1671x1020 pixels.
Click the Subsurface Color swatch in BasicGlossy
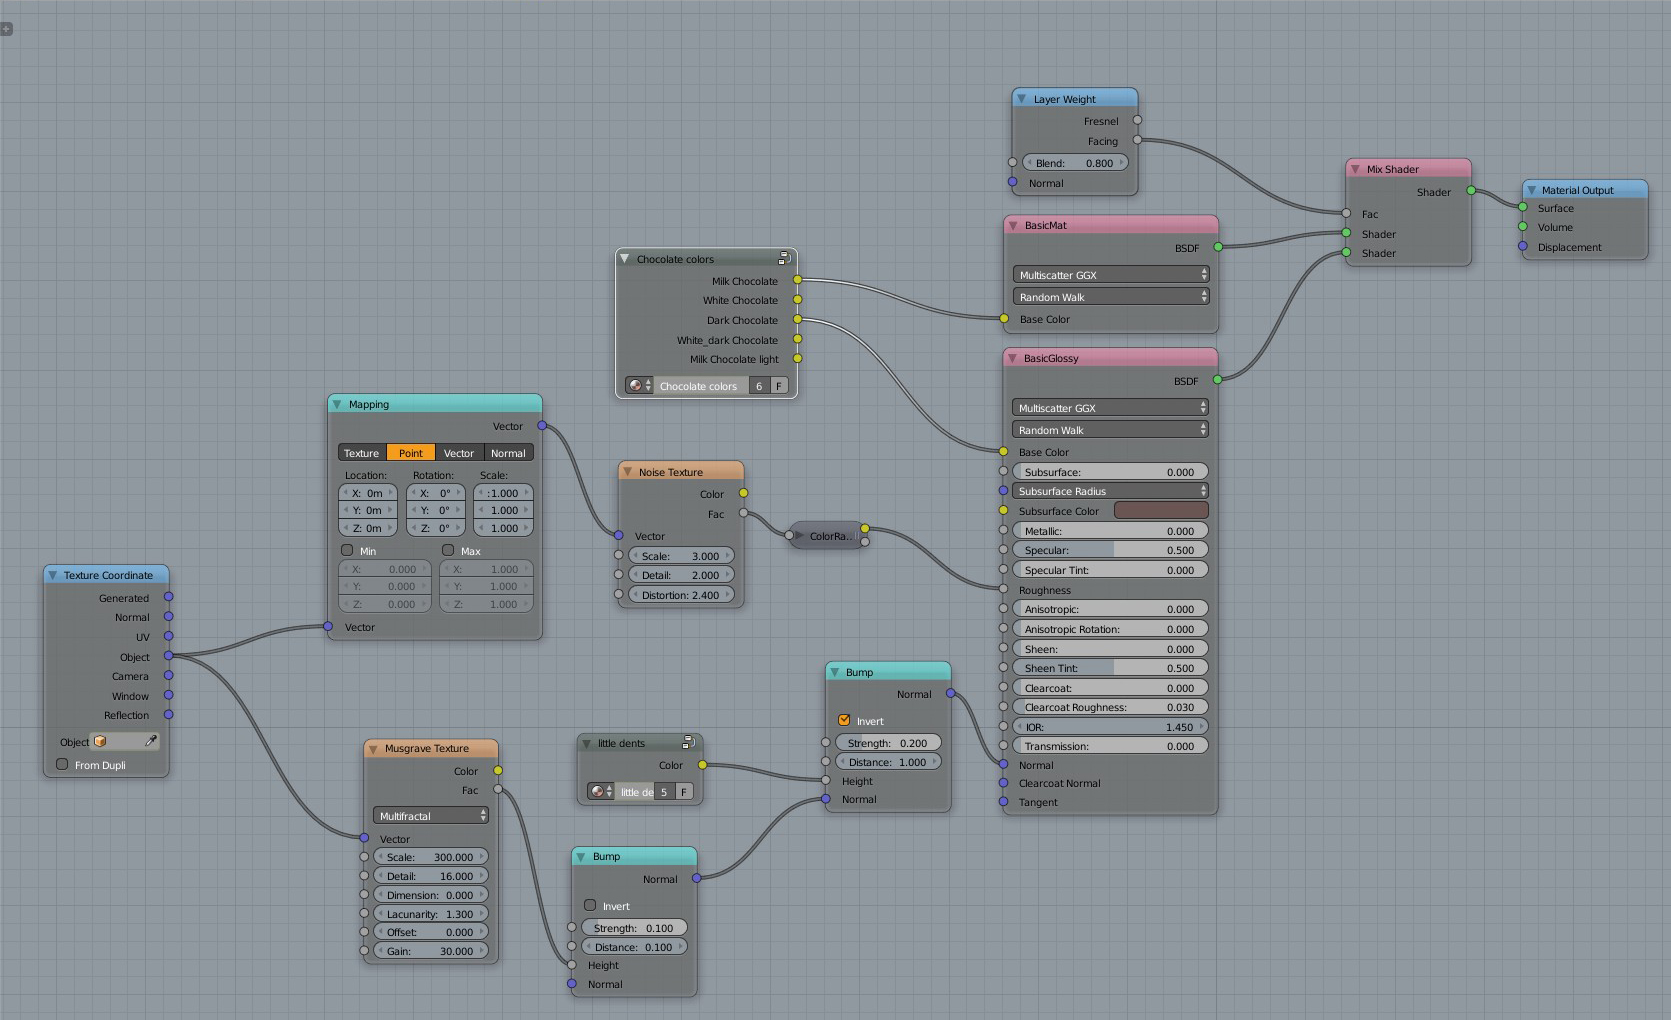(x=1161, y=510)
